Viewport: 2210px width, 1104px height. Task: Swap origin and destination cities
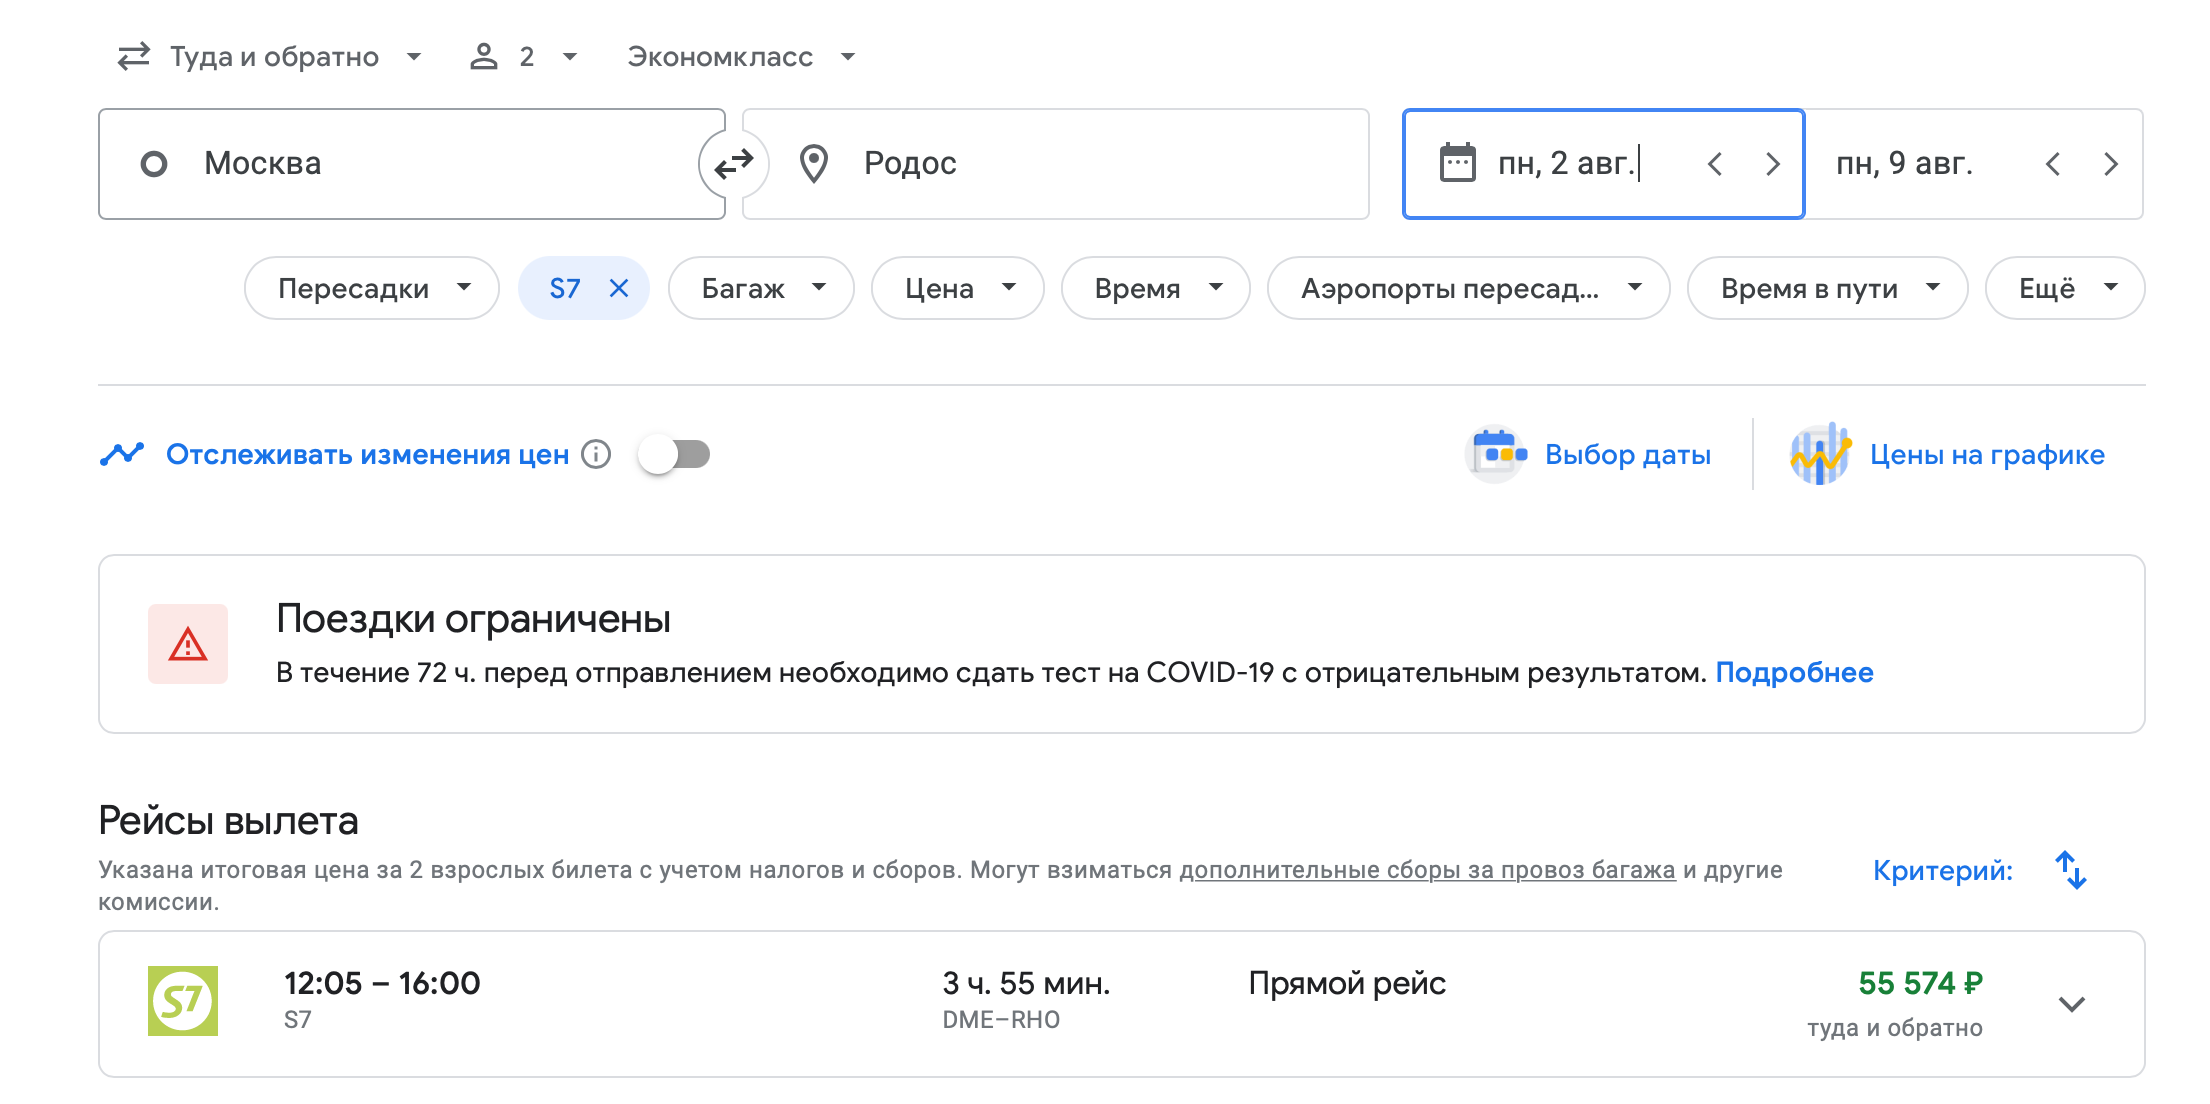click(733, 163)
